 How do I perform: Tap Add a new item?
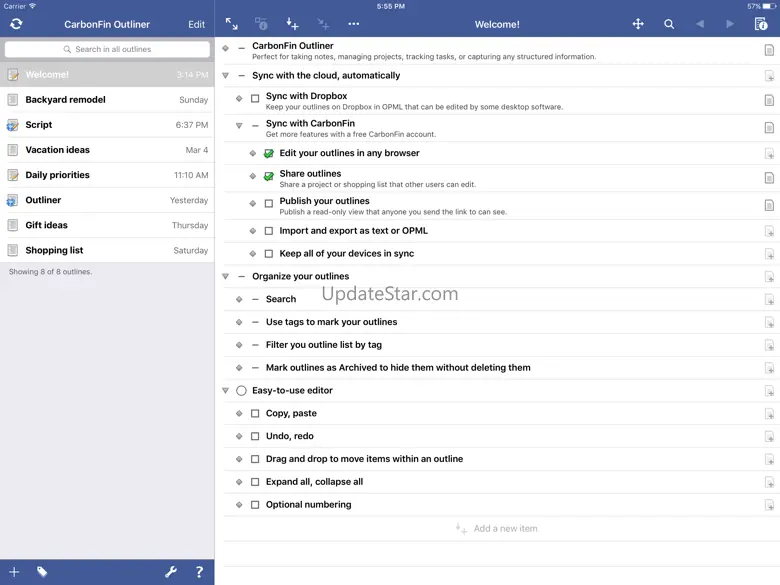pos(497,528)
